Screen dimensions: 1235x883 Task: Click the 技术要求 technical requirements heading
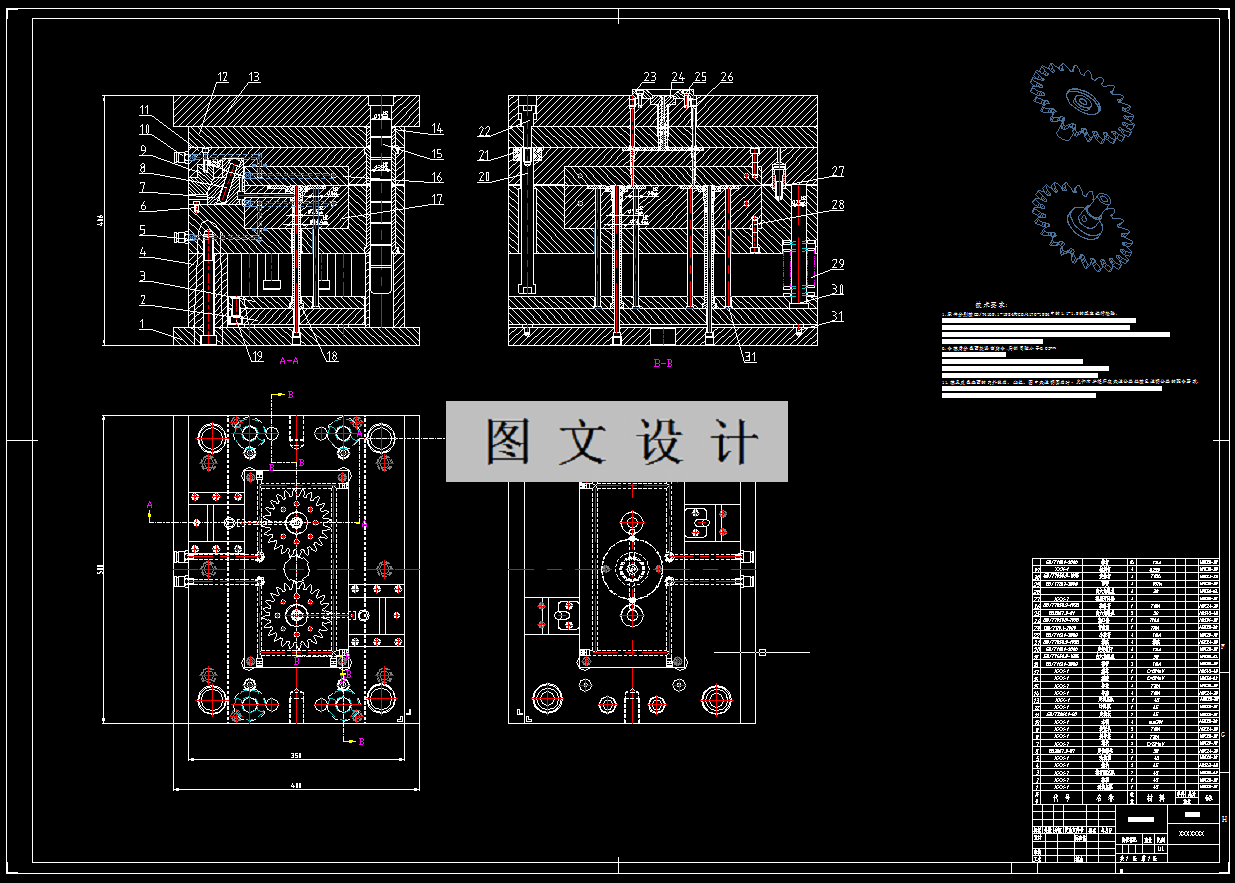pos(992,304)
